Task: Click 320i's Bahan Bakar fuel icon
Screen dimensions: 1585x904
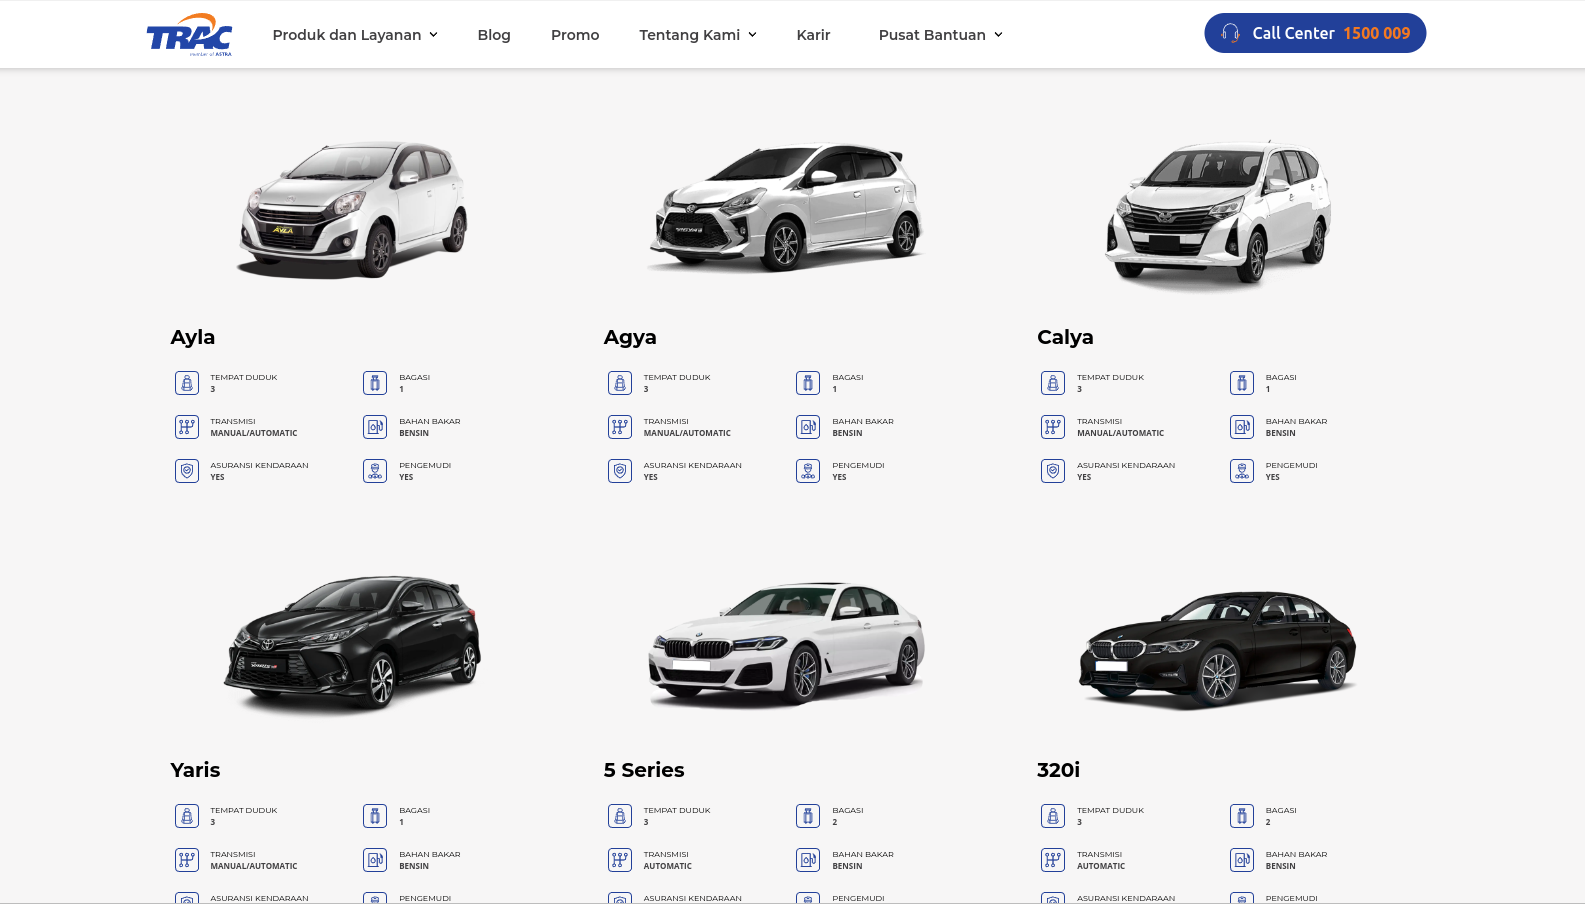Action: (1242, 860)
